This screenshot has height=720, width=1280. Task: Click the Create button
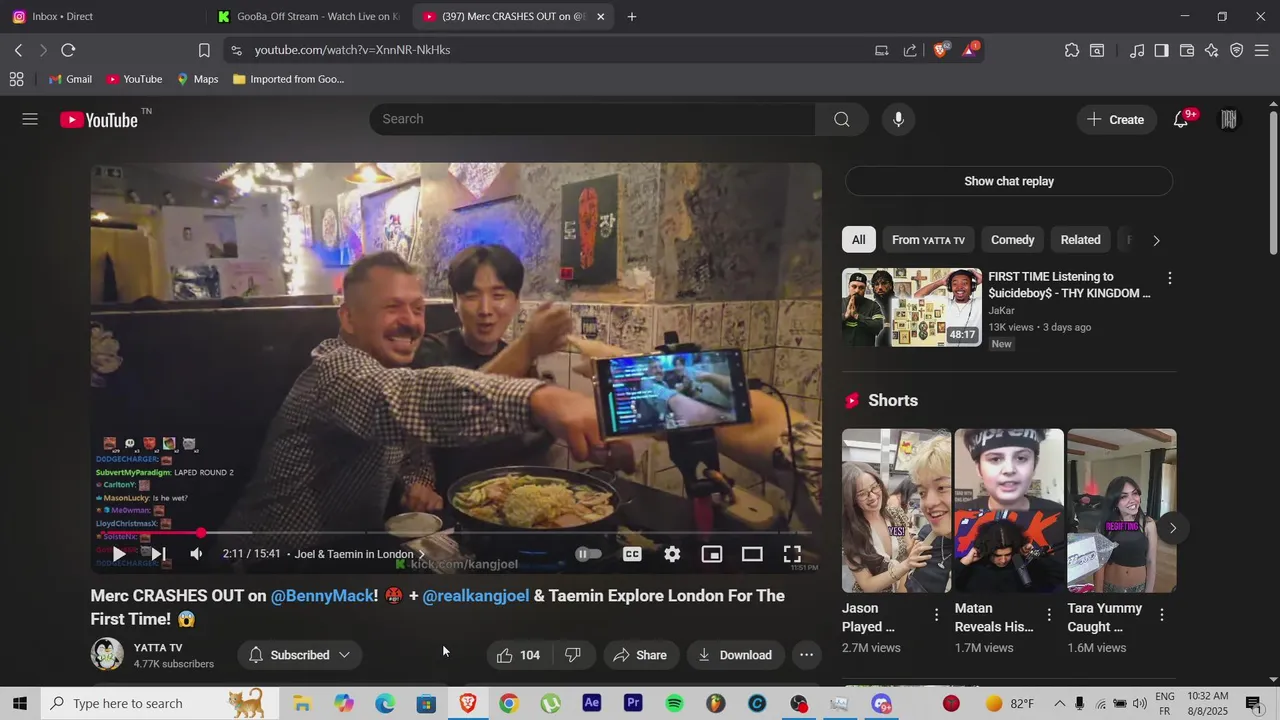point(1116,119)
